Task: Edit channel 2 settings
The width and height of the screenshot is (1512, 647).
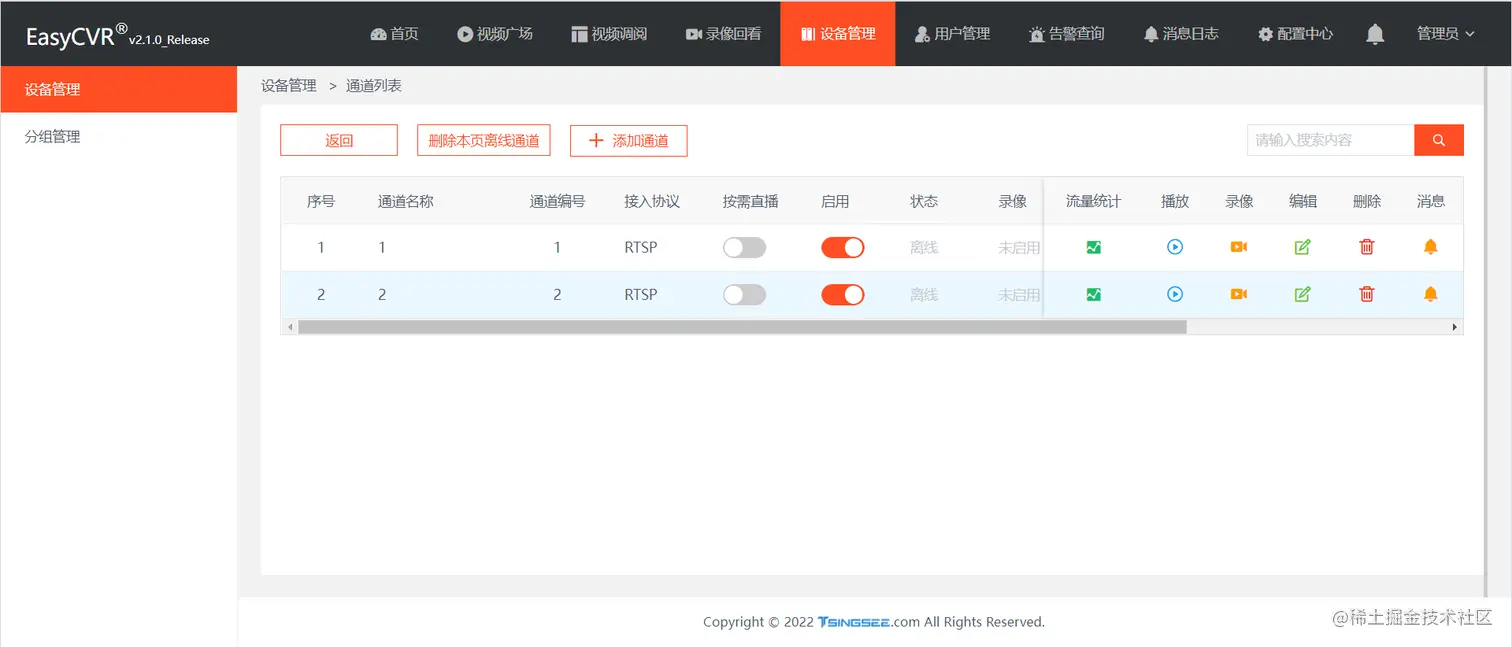Action: (1303, 294)
